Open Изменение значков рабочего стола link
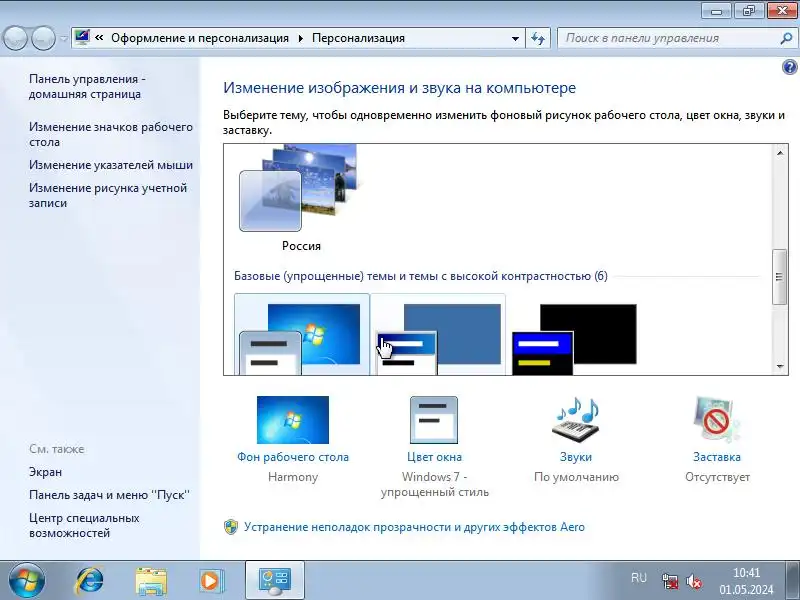 tap(111, 134)
